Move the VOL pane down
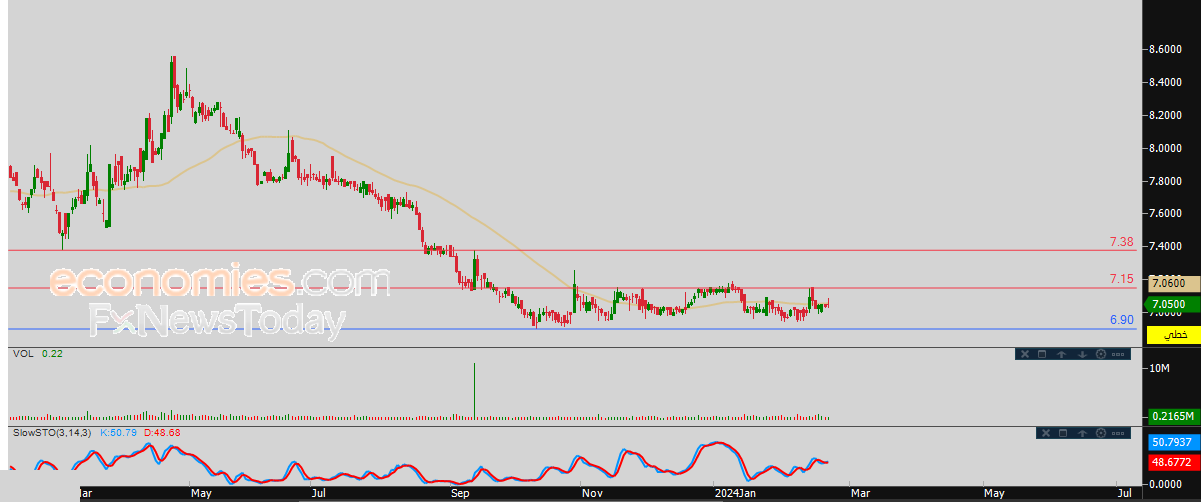This screenshot has width=1201, height=502. coord(1082,354)
